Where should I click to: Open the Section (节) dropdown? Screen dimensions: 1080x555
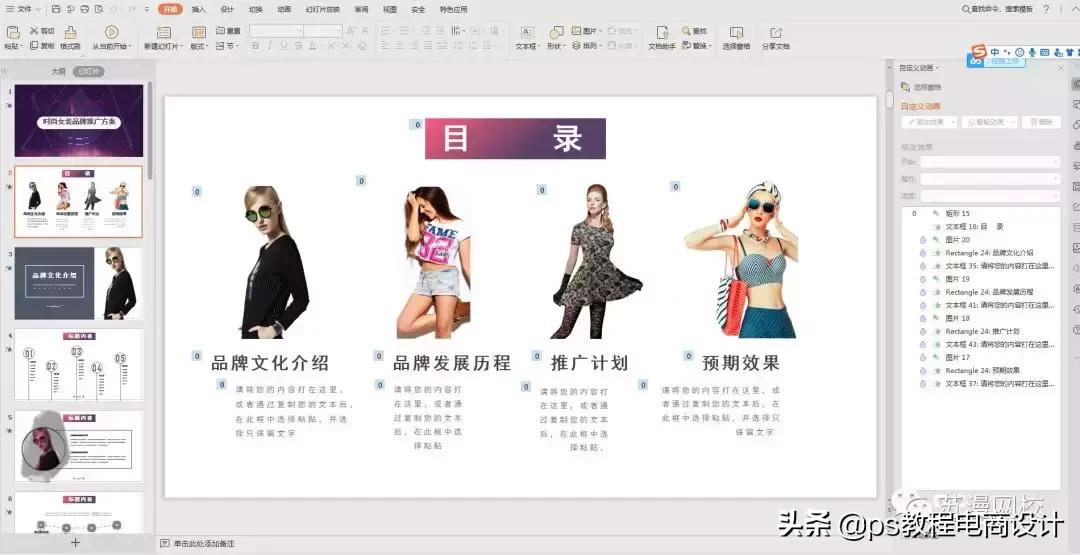228,46
